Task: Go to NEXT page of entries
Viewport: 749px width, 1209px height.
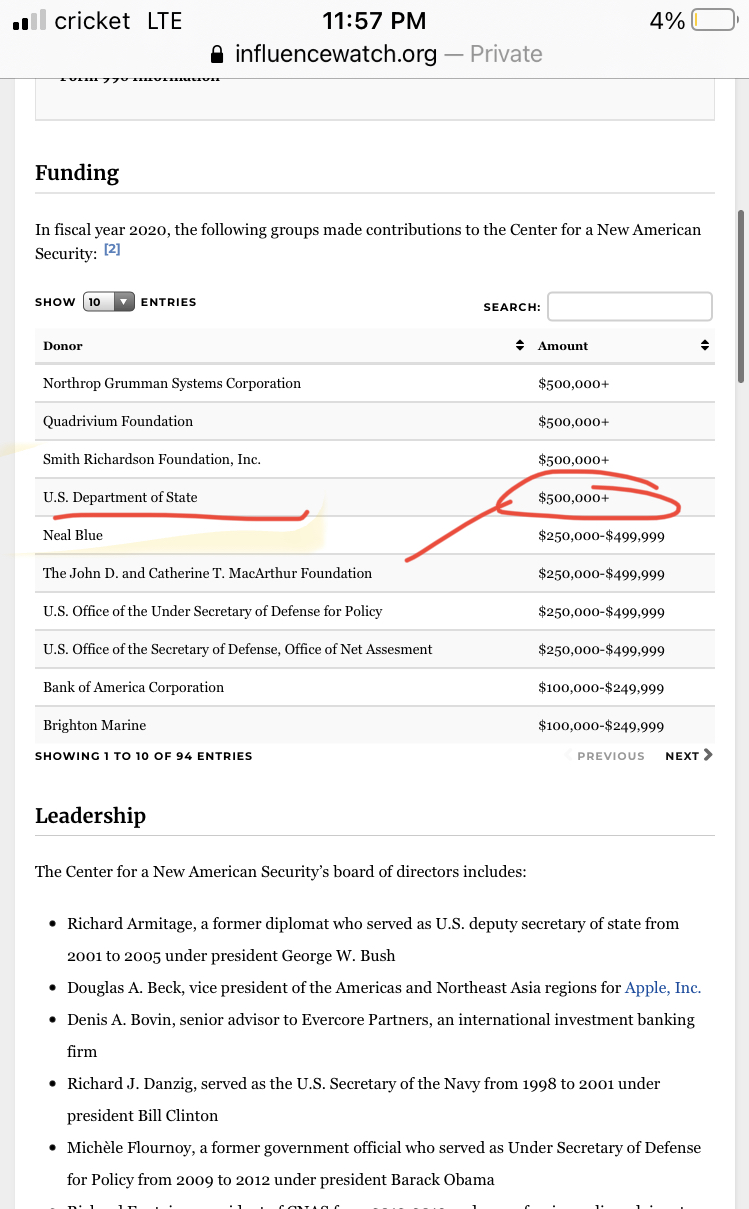Action: 689,755
